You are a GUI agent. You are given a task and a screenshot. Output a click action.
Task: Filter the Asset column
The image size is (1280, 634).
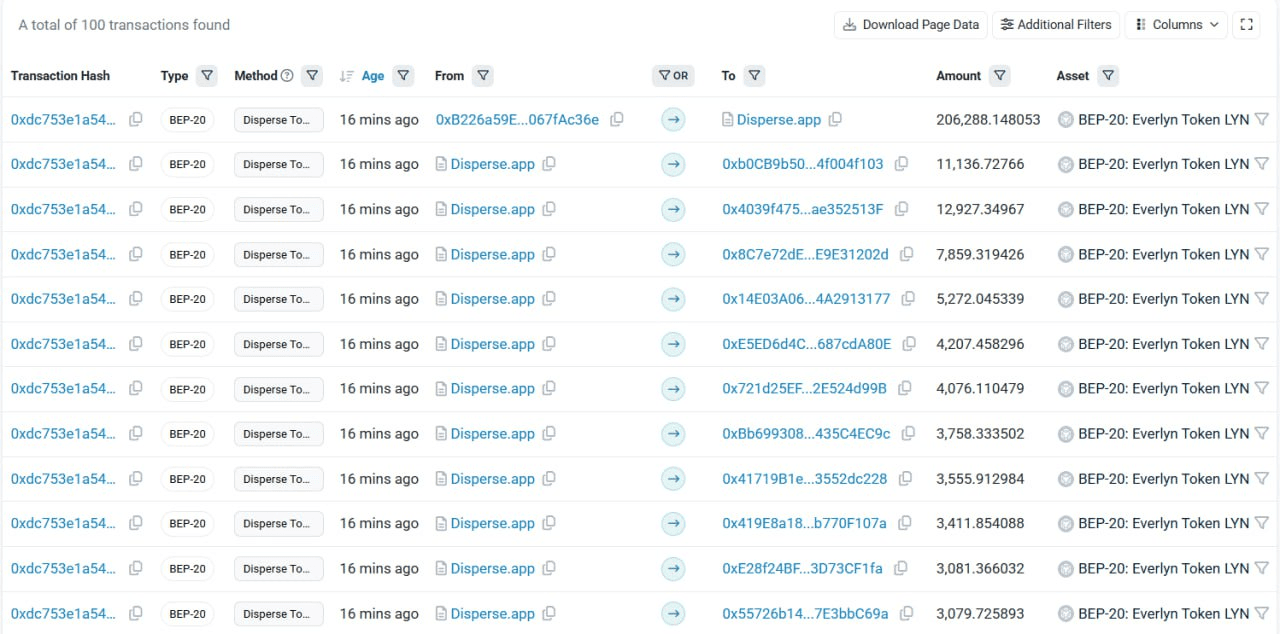tap(1107, 75)
